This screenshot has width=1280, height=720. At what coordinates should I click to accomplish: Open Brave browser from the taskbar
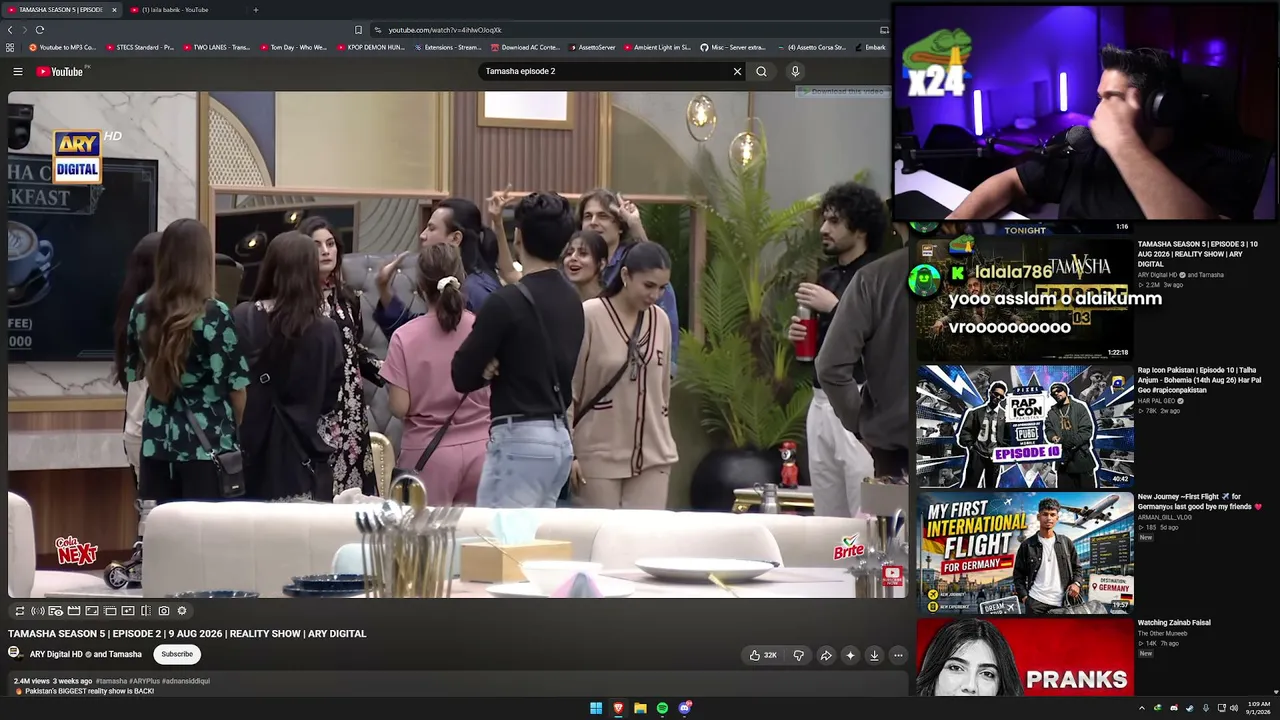618,708
